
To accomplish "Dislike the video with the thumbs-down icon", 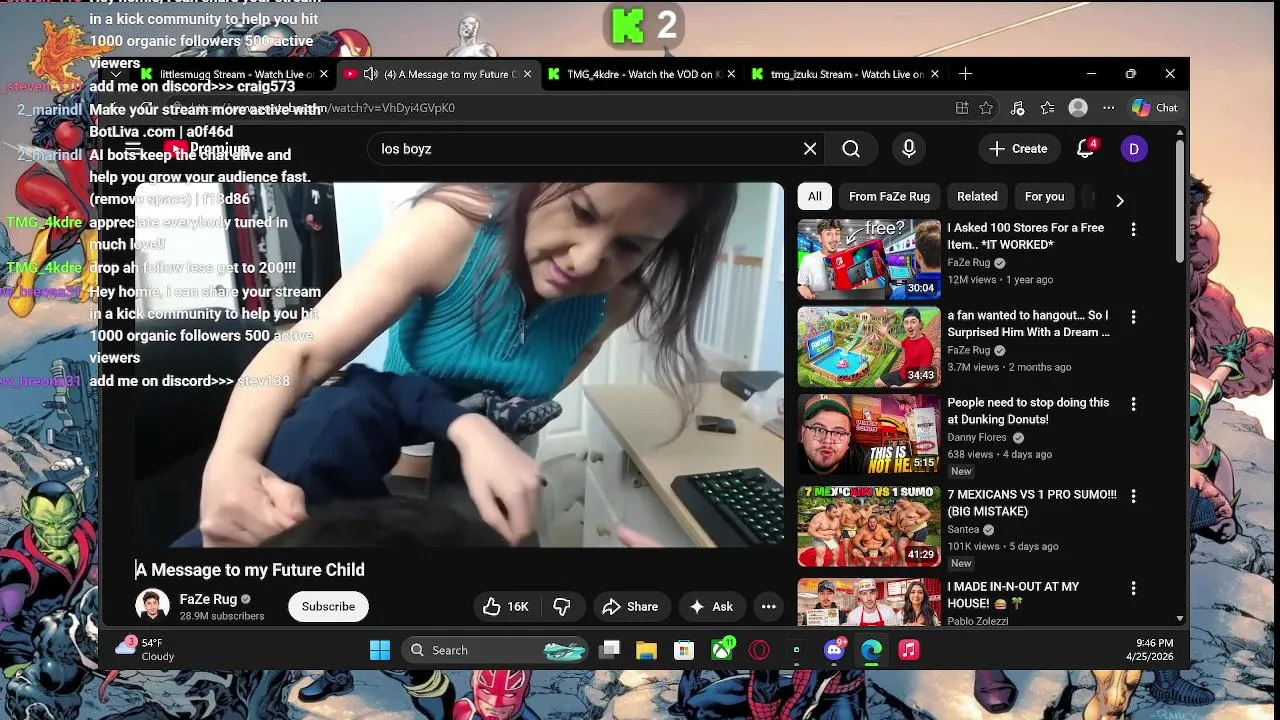I will point(562,606).
